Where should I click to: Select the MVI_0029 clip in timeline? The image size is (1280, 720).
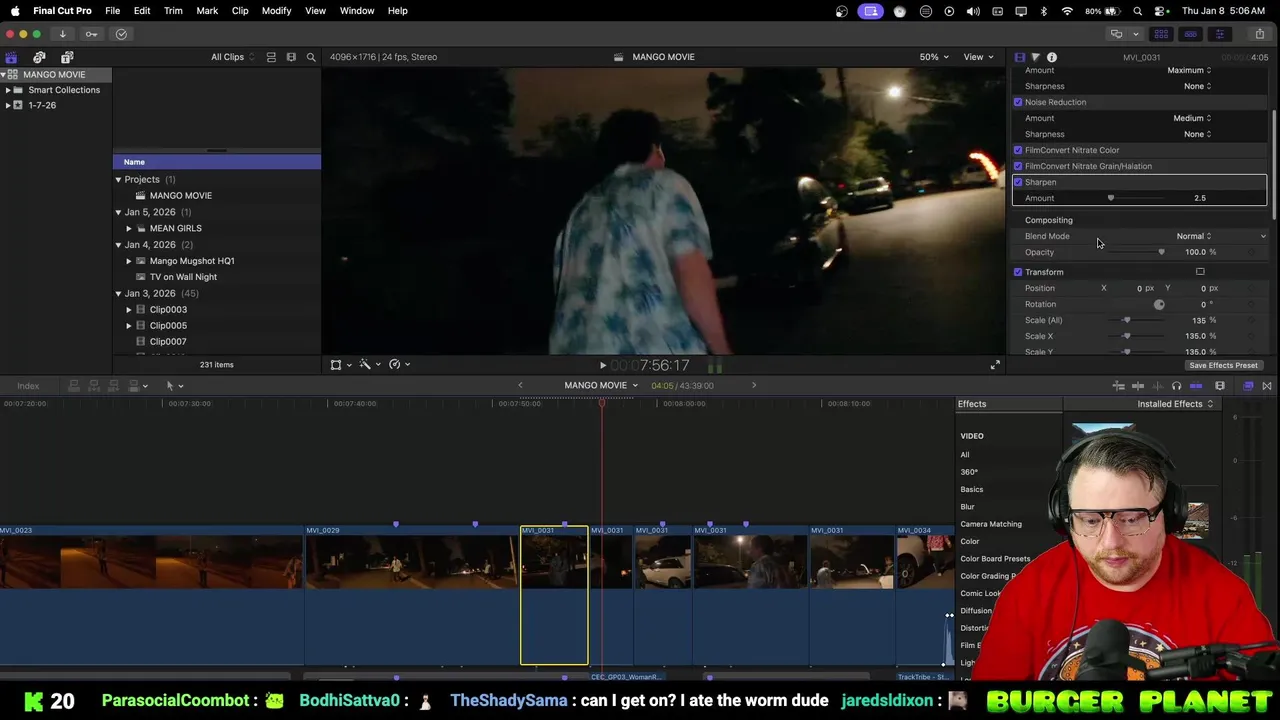coord(412,595)
